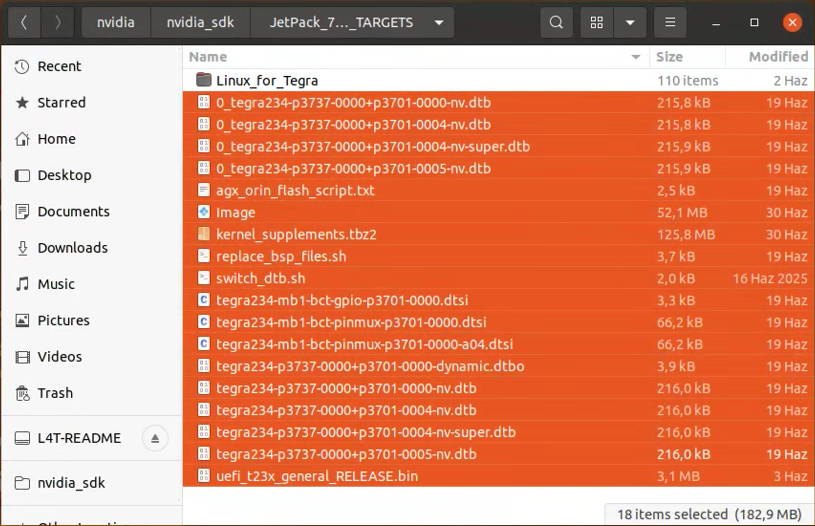Click nvidia_sdk bookmark folder icon

pyautogui.click(x=22, y=483)
